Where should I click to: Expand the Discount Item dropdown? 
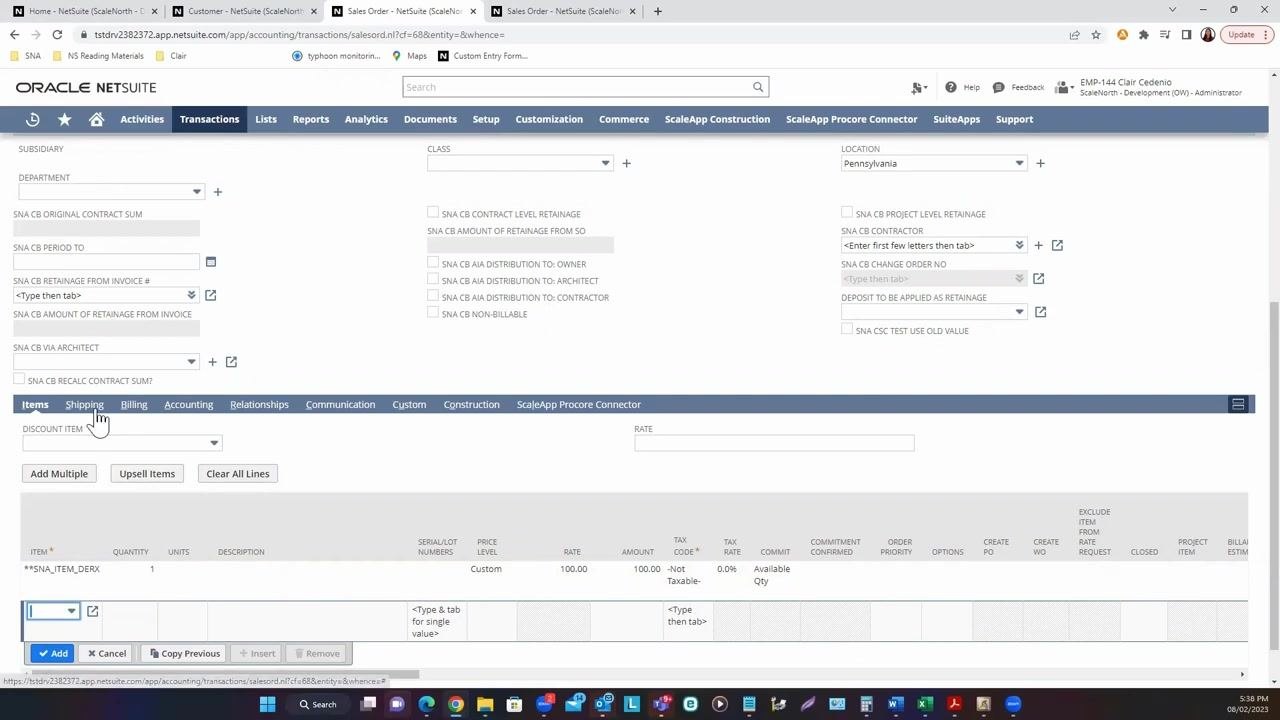[213, 443]
